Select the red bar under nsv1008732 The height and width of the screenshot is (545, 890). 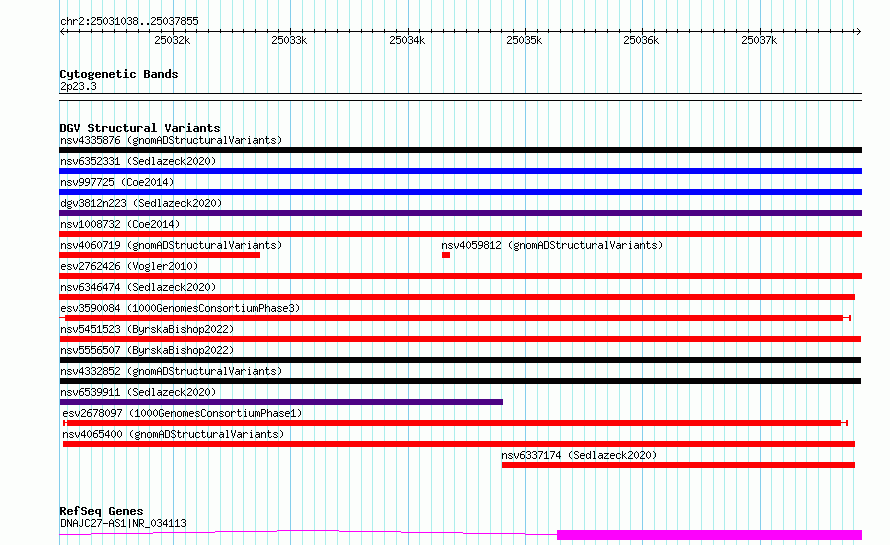(x=460, y=234)
